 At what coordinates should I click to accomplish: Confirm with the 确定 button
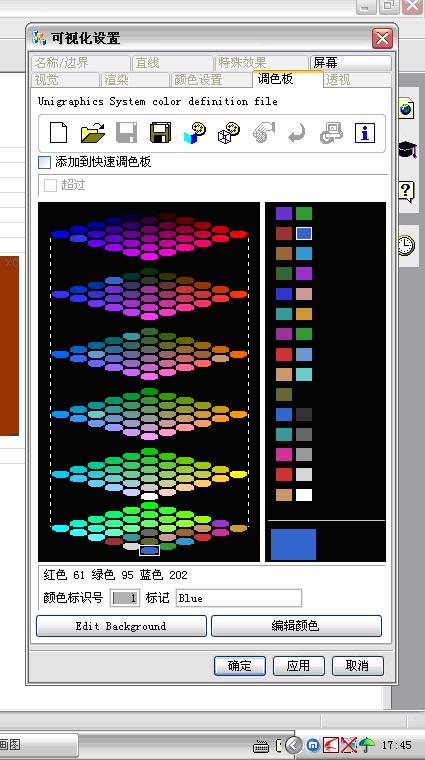point(240,666)
